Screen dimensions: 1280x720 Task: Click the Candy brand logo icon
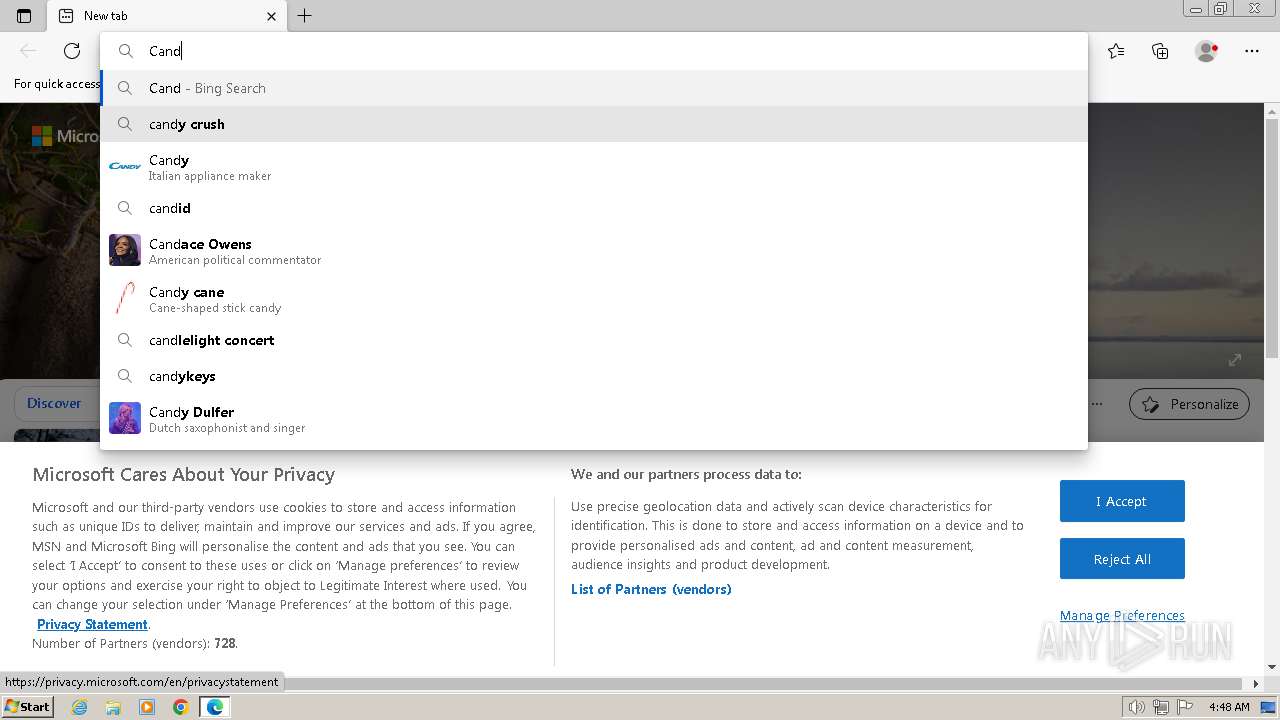point(125,166)
